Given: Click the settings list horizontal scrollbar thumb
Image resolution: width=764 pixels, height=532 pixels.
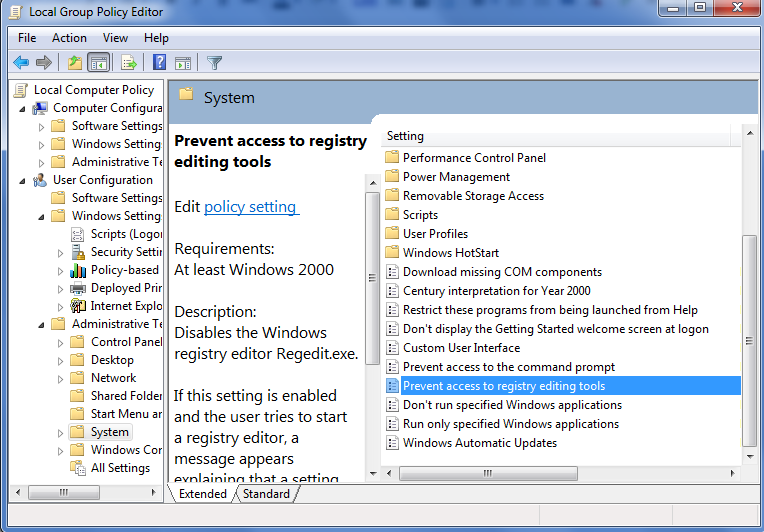Looking at the screenshot, I should tap(488, 474).
